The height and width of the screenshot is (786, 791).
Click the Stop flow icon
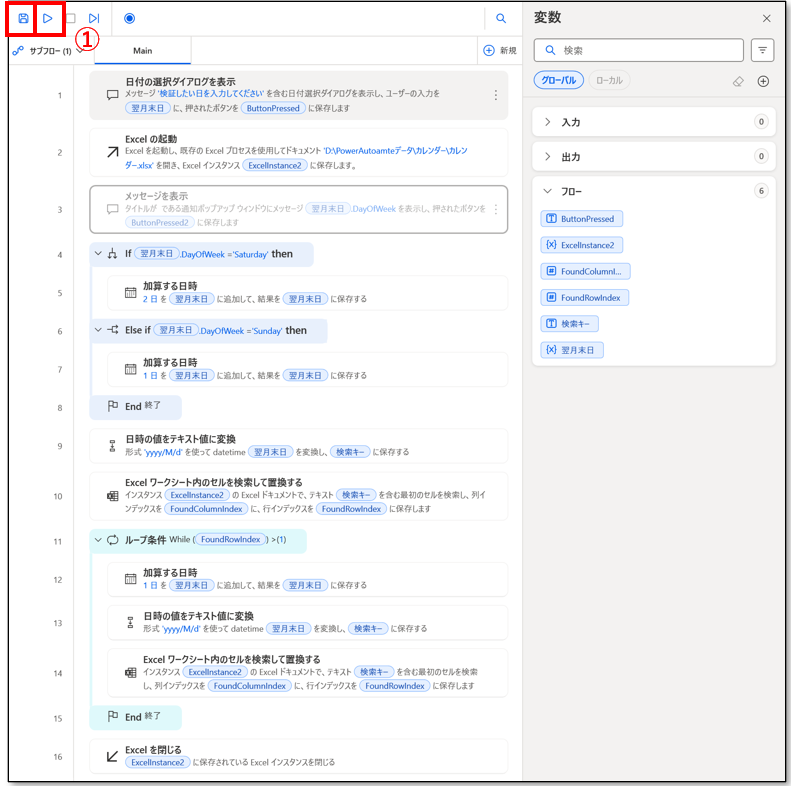click(x=70, y=18)
